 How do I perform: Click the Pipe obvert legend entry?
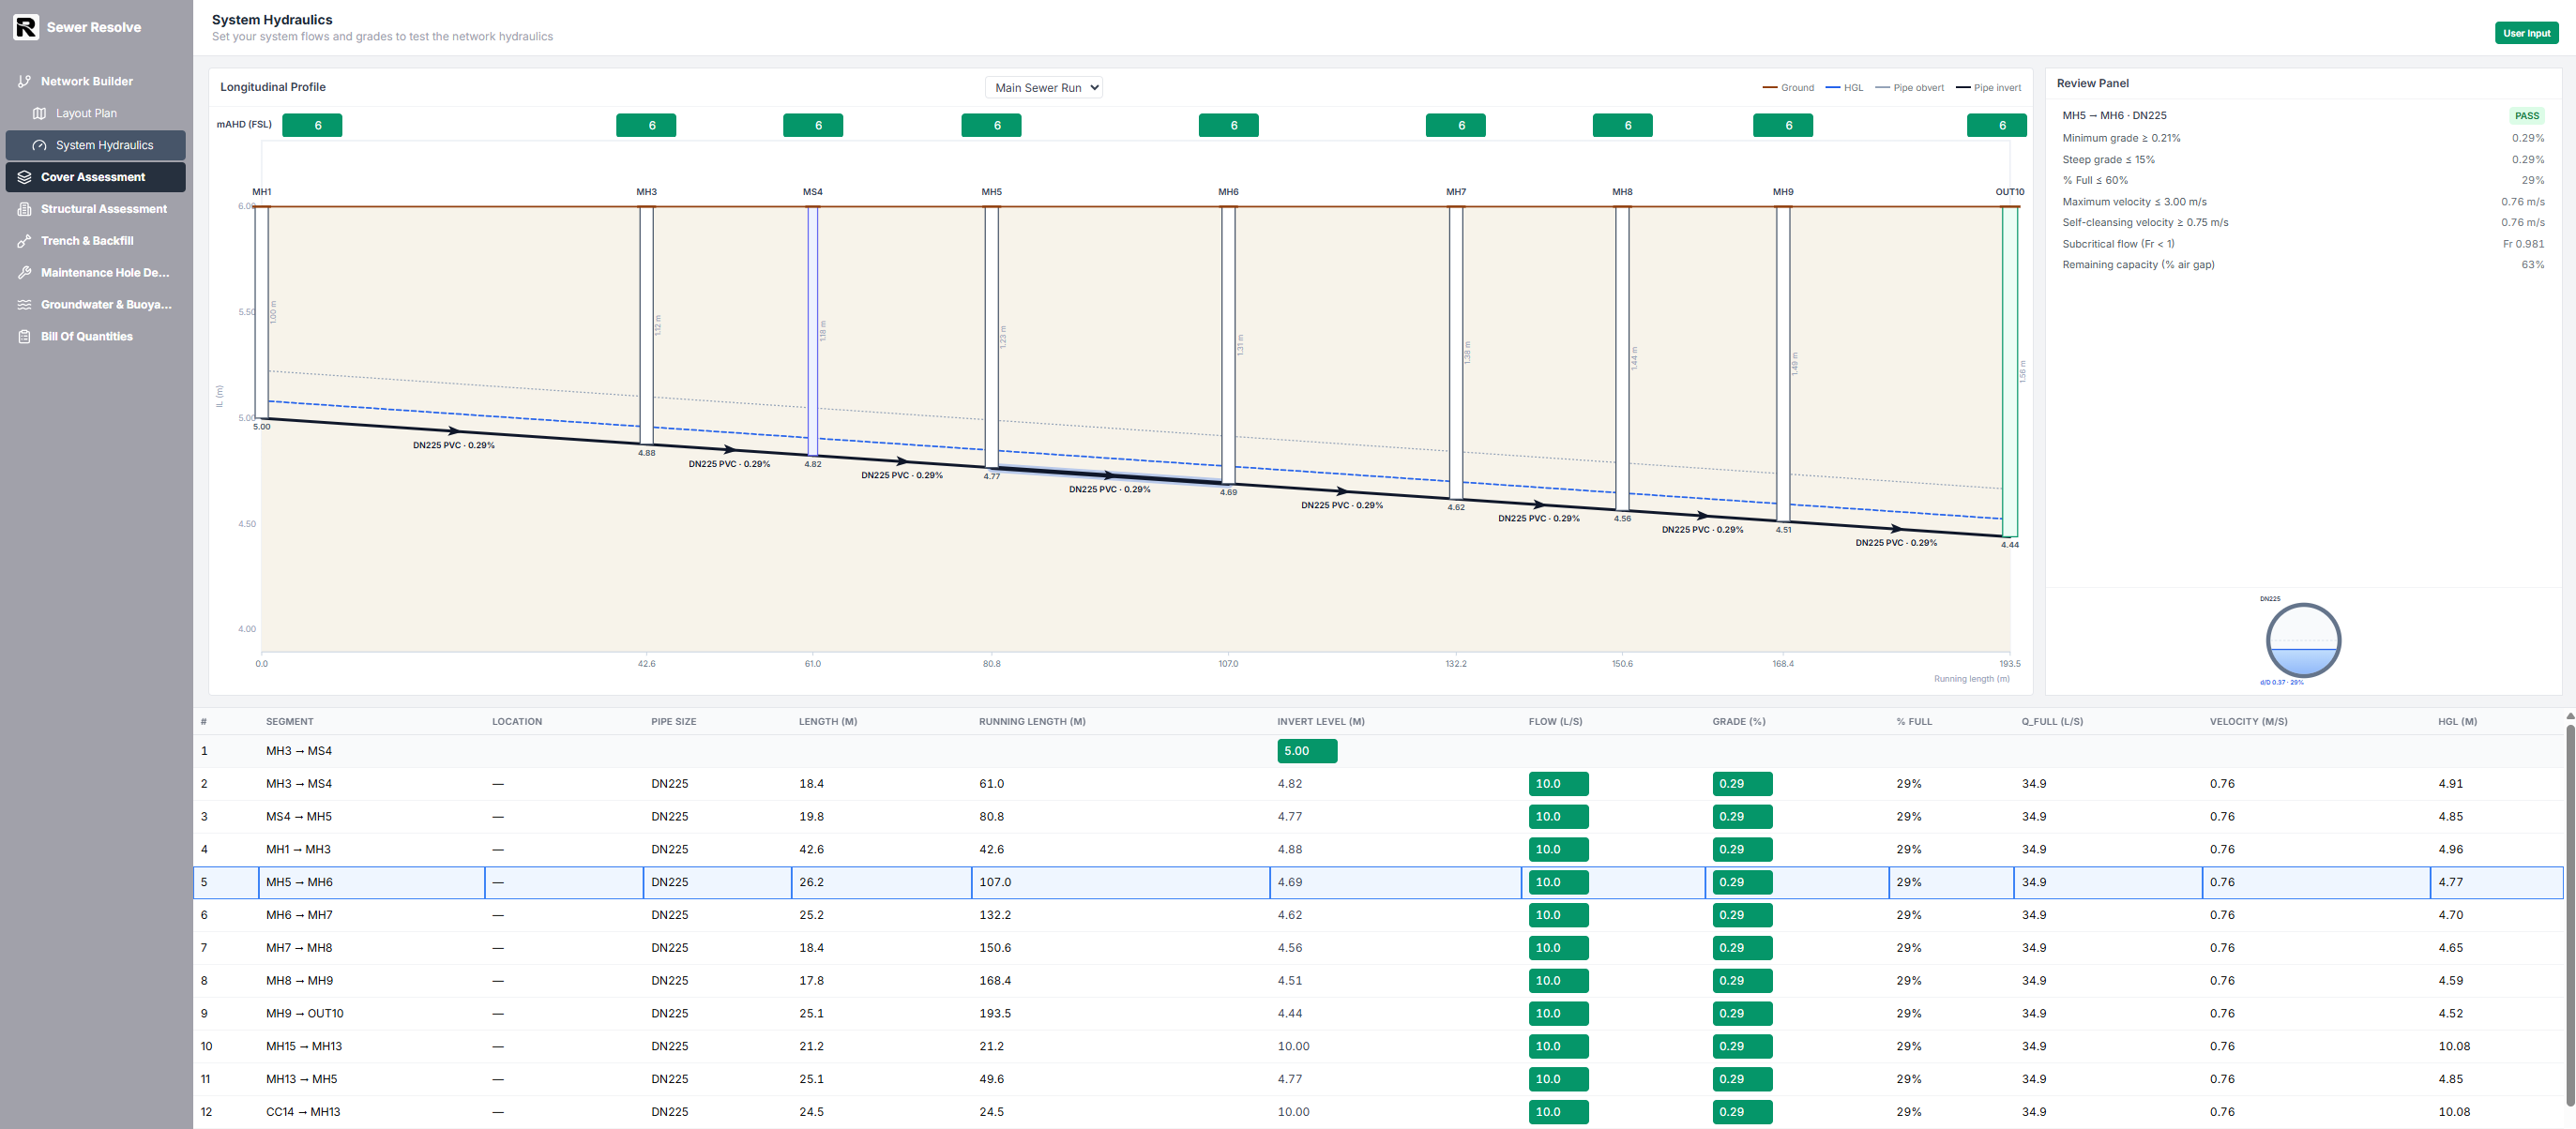point(1909,88)
